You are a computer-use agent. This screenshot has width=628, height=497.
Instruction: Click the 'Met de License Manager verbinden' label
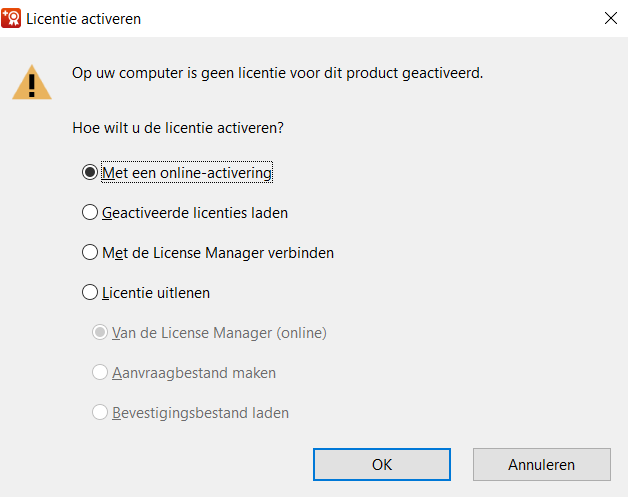point(218,253)
